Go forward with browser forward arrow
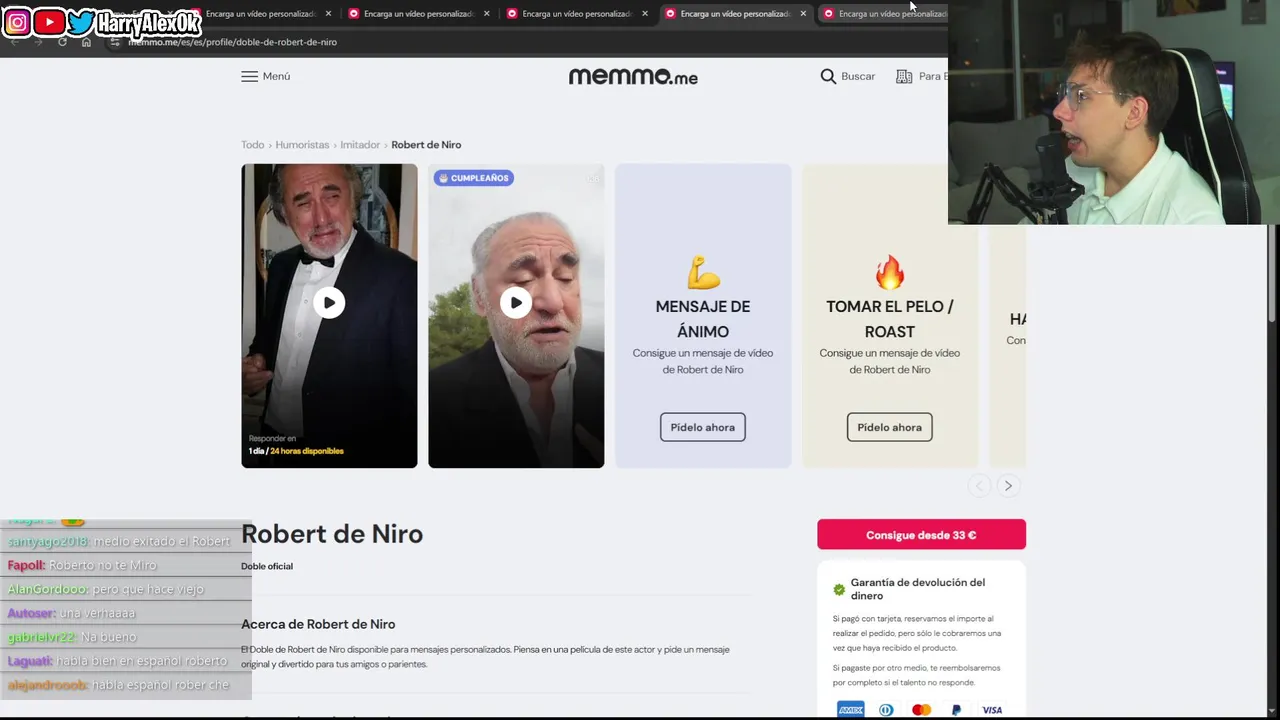1280x720 pixels. pyautogui.click(x=38, y=42)
